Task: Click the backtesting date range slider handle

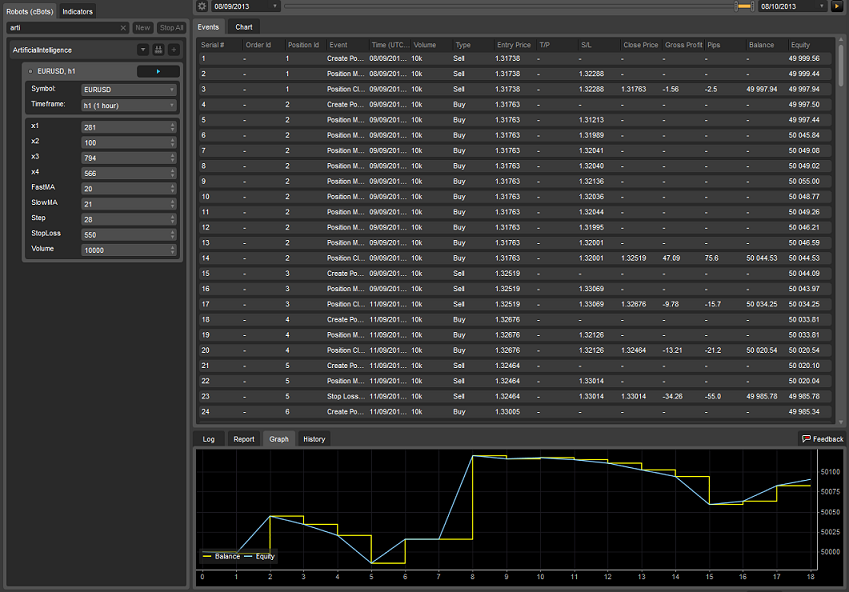Action: (x=745, y=6)
